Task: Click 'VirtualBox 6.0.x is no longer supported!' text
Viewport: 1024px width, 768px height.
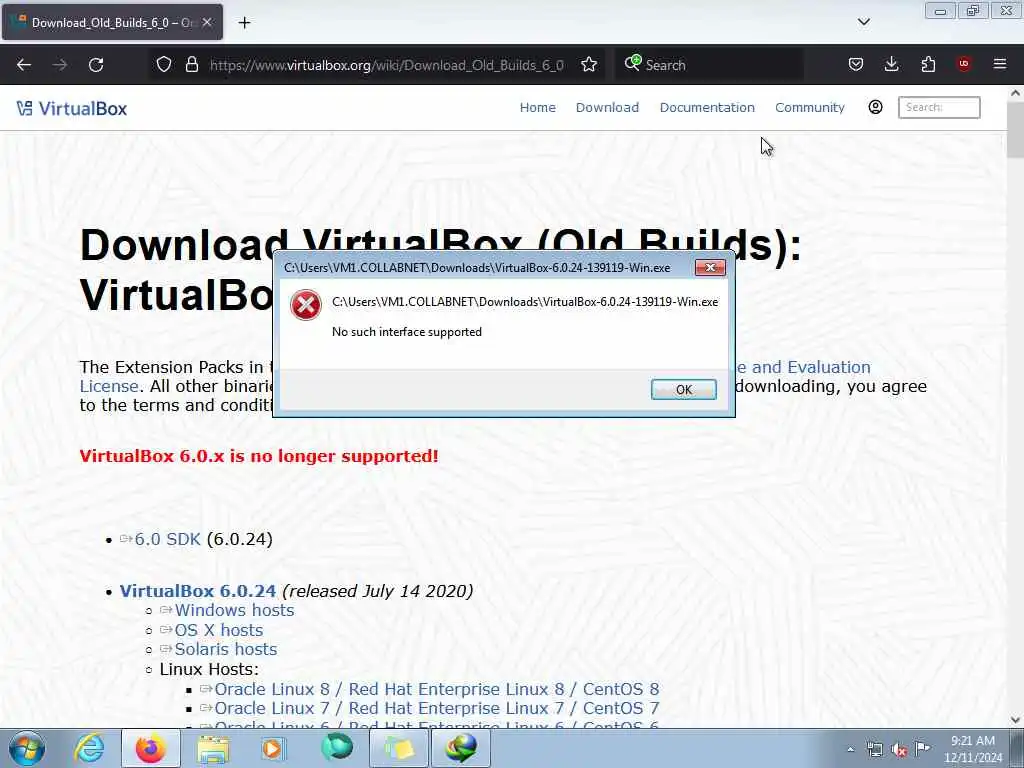Action: click(259, 456)
